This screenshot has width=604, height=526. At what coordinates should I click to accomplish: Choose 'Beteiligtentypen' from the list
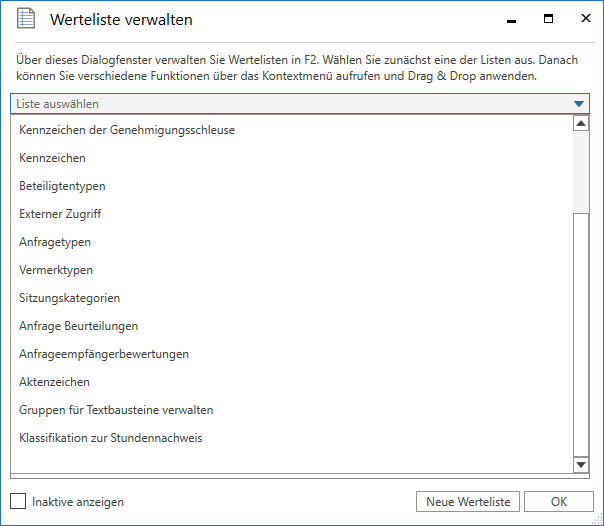[x=62, y=186]
